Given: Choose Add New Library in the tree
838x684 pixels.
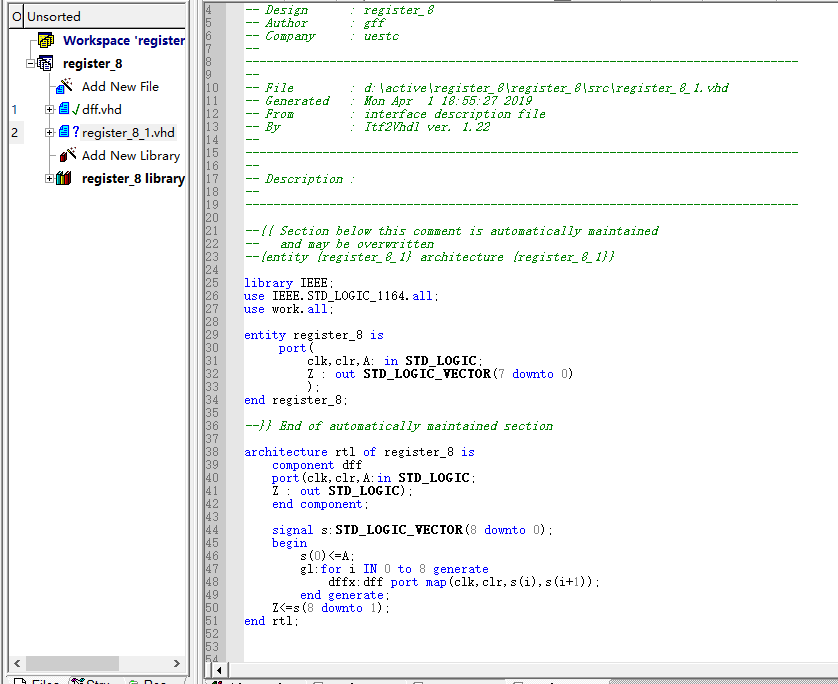Looking at the screenshot, I should 131,156.
